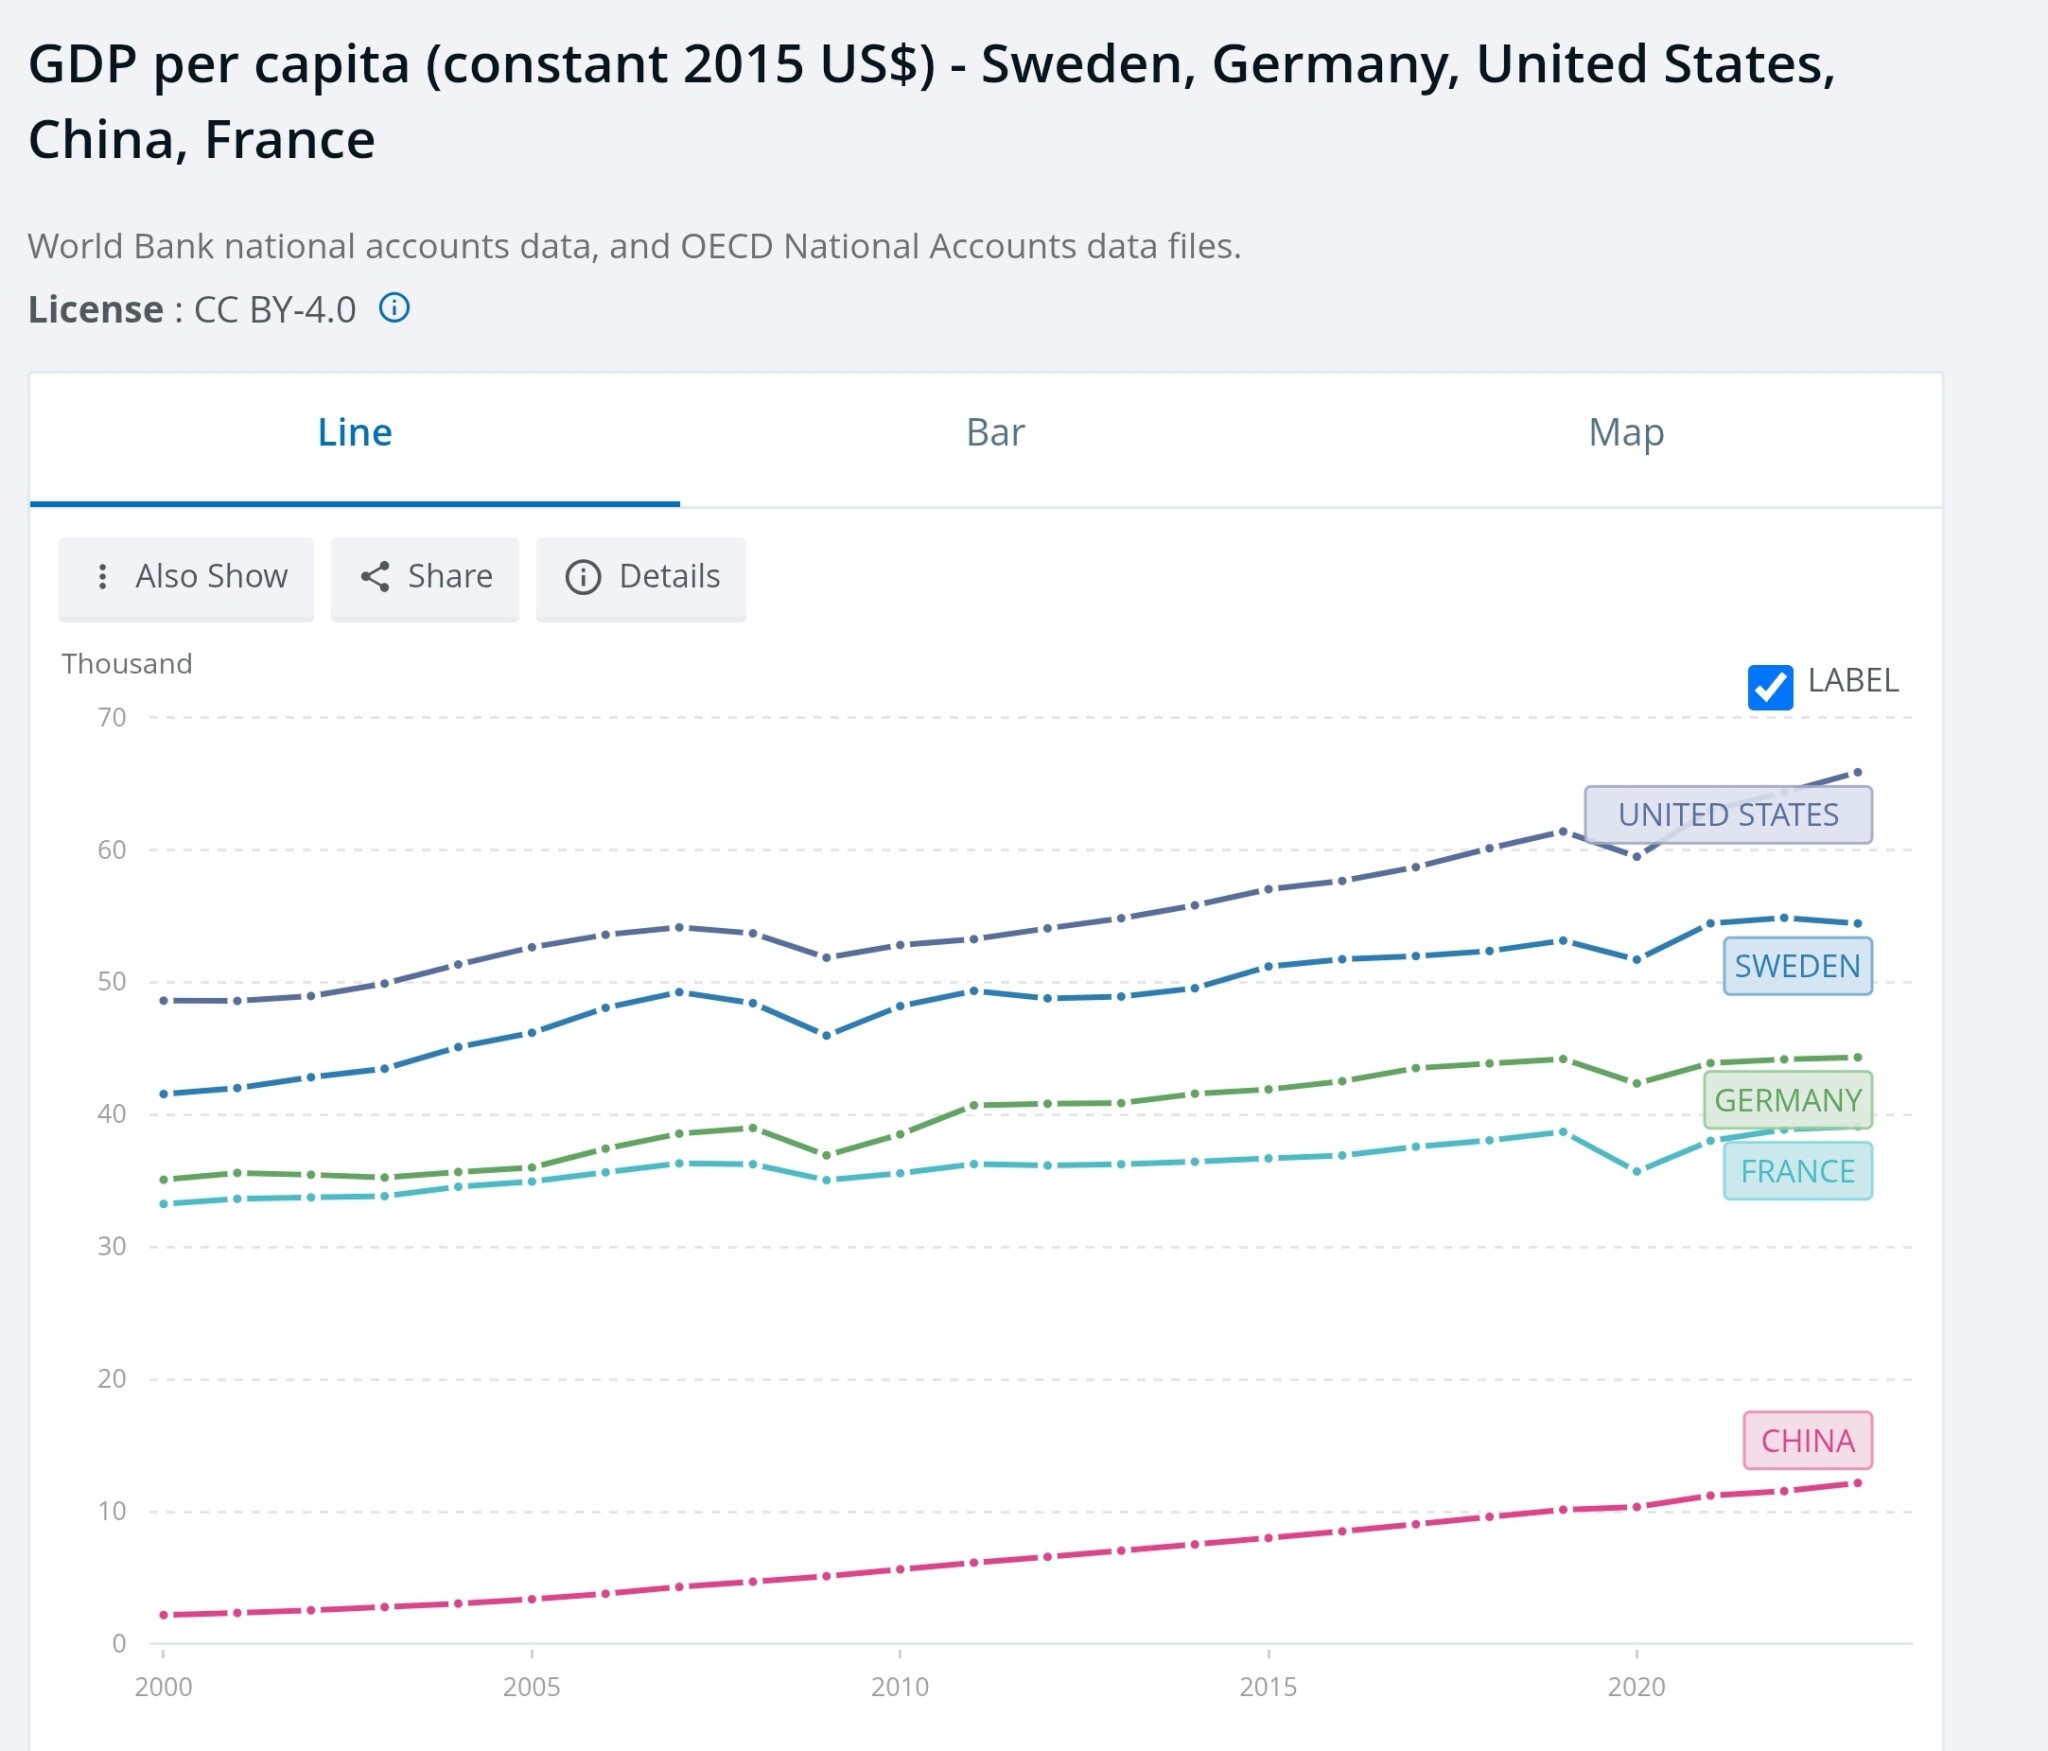This screenshot has width=2048, height=1751.
Task: Click the Details info circle icon
Action: point(583,577)
